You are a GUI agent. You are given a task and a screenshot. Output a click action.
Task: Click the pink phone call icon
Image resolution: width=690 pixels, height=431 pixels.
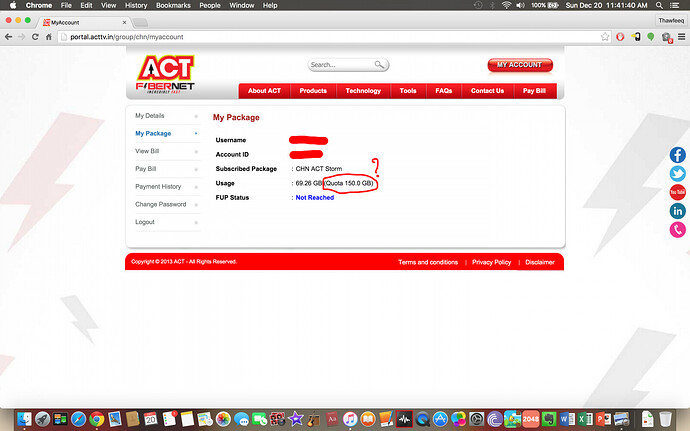[678, 229]
